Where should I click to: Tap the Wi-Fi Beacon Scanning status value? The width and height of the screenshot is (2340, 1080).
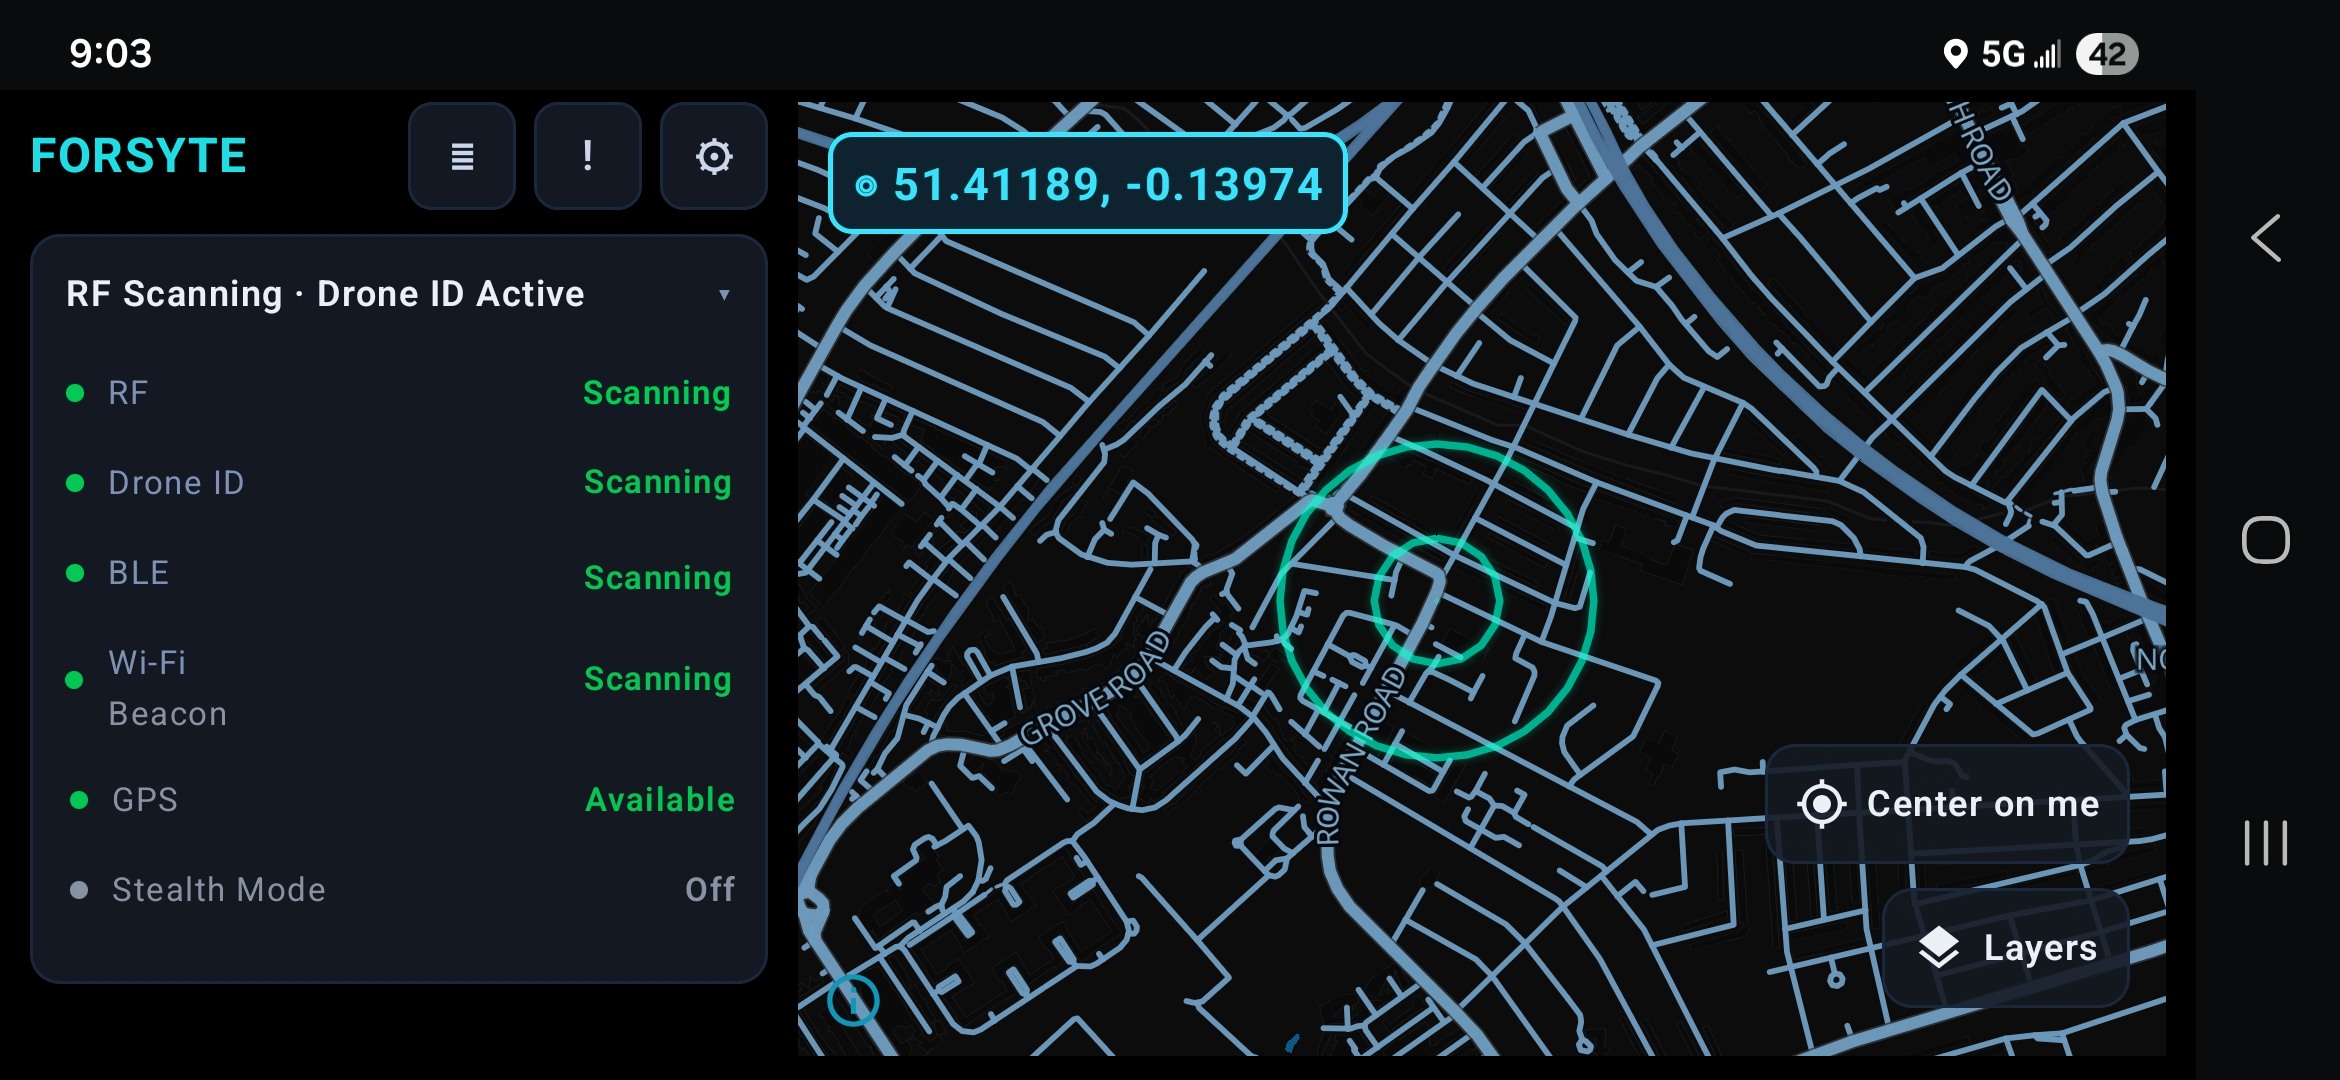(x=658, y=679)
